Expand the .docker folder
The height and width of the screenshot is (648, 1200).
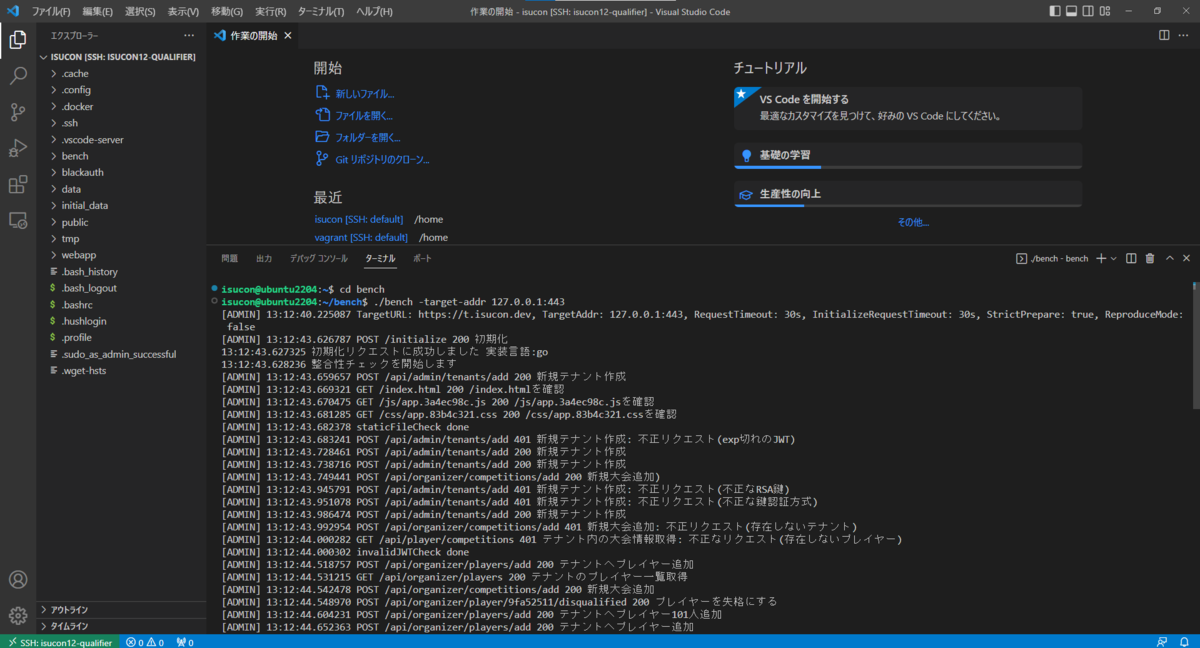pos(121,107)
